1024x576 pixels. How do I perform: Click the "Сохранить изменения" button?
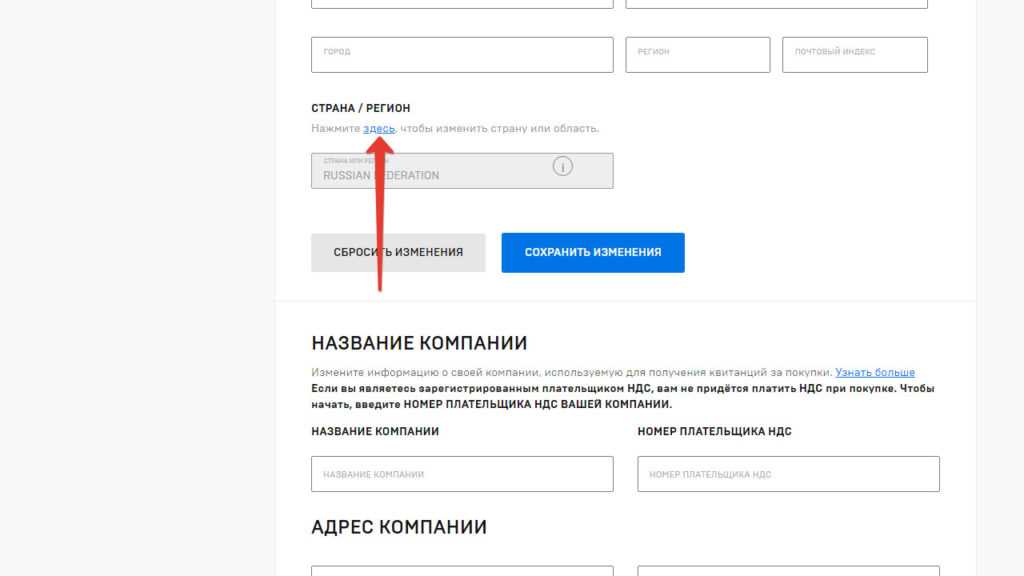tap(593, 252)
